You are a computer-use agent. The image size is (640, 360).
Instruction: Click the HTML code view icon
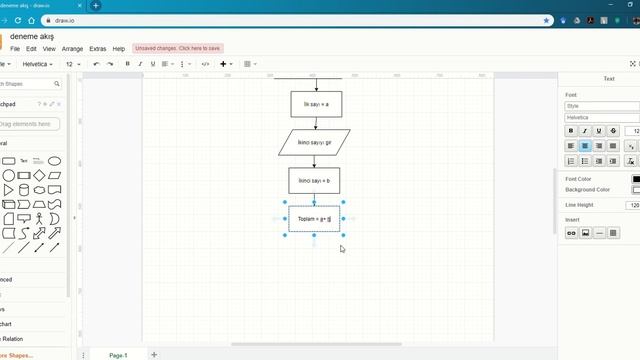click(205, 64)
